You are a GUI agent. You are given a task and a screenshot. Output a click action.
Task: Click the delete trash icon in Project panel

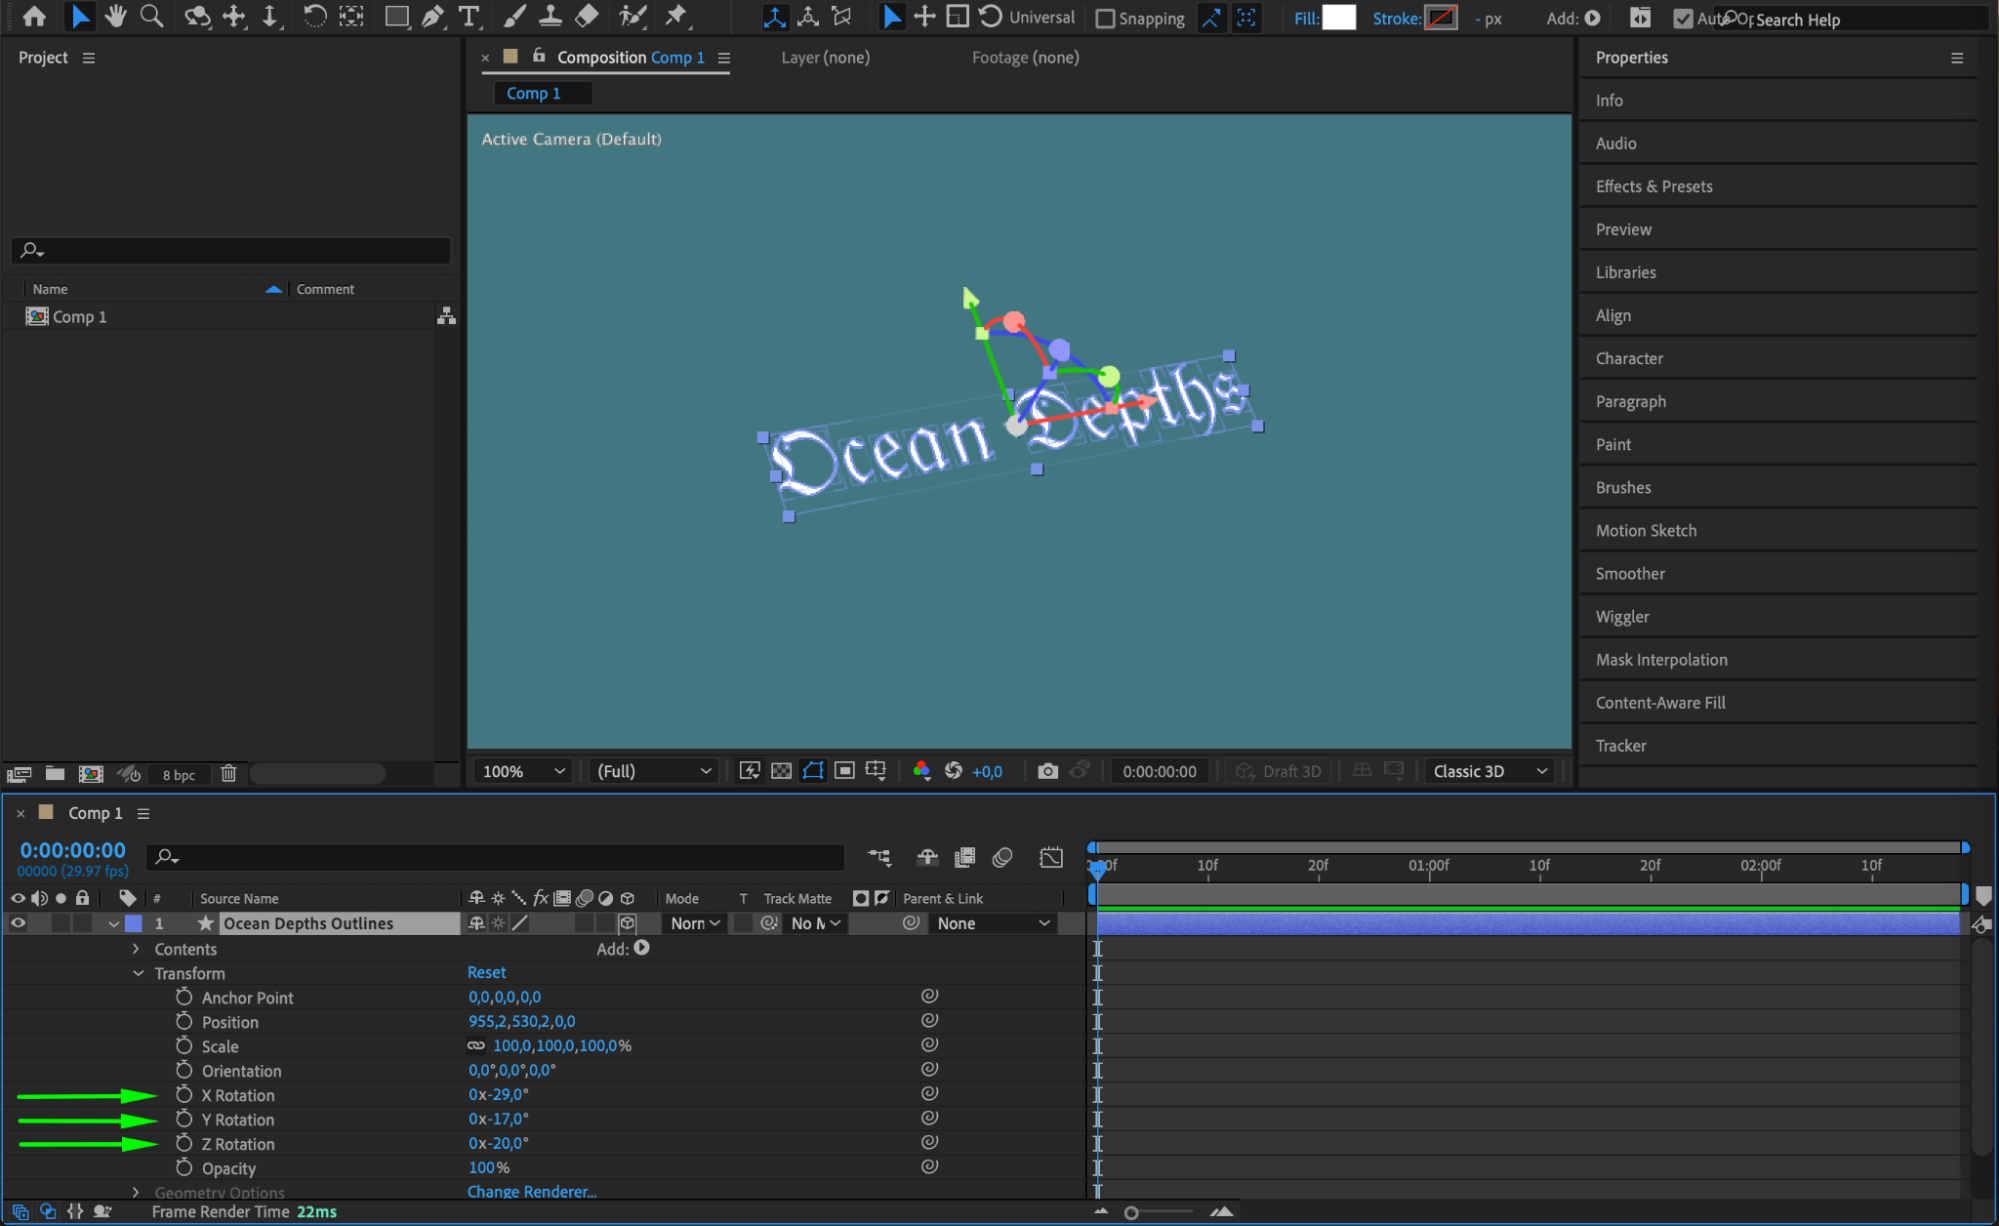pyautogui.click(x=228, y=773)
